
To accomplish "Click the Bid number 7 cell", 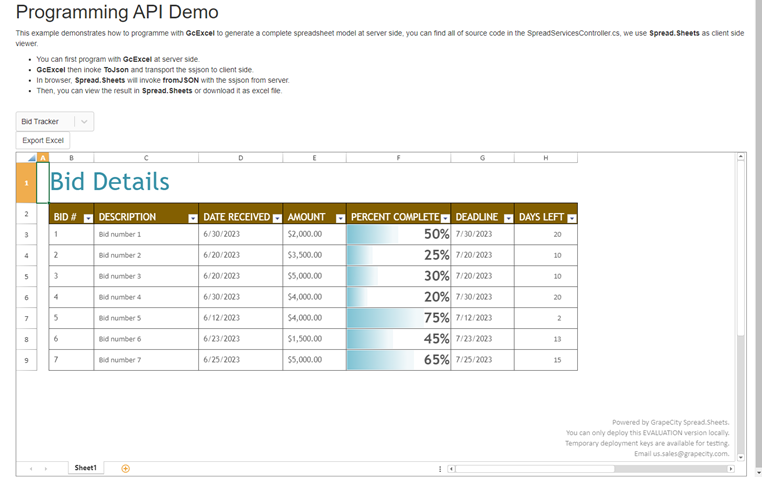I will point(146,360).
